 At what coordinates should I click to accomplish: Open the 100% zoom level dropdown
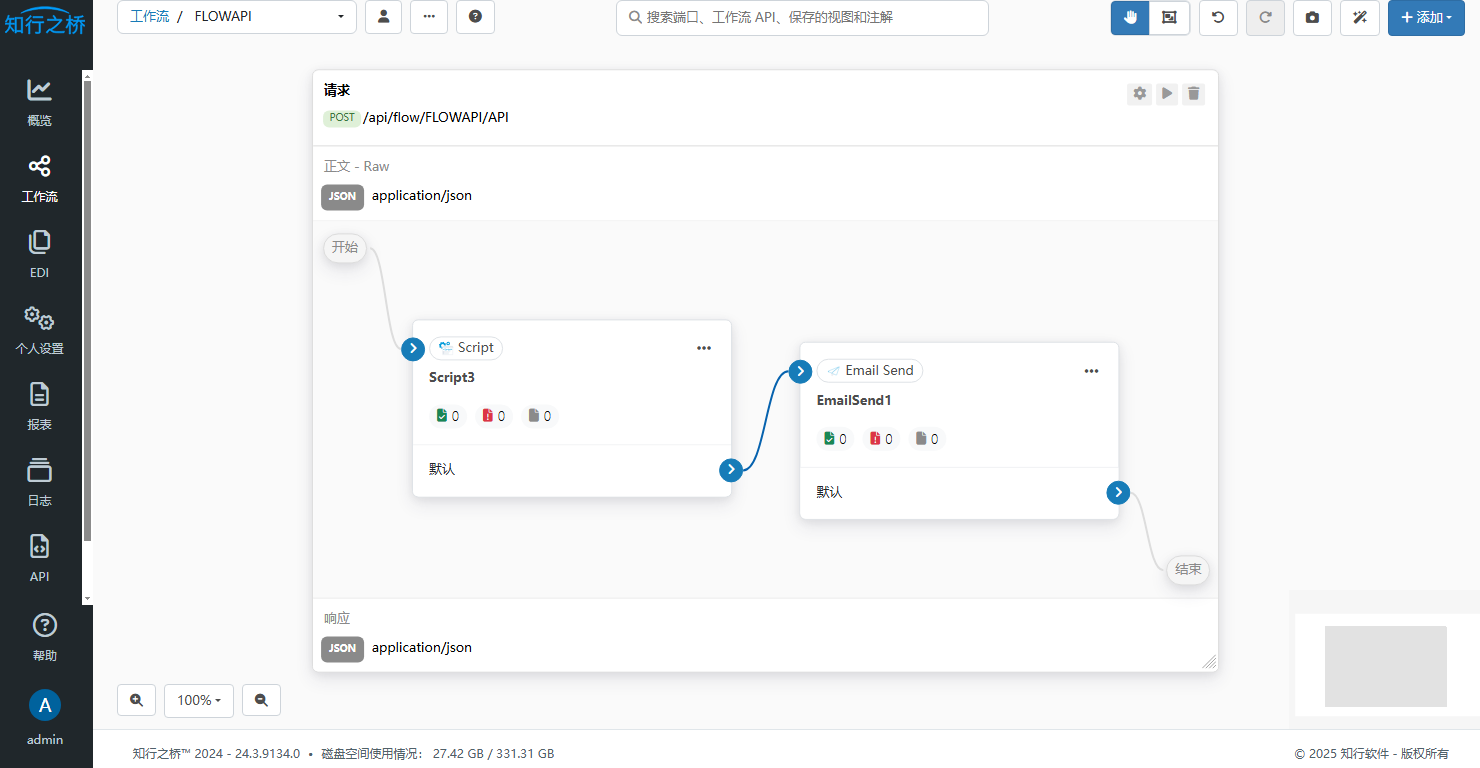[199, 700]
